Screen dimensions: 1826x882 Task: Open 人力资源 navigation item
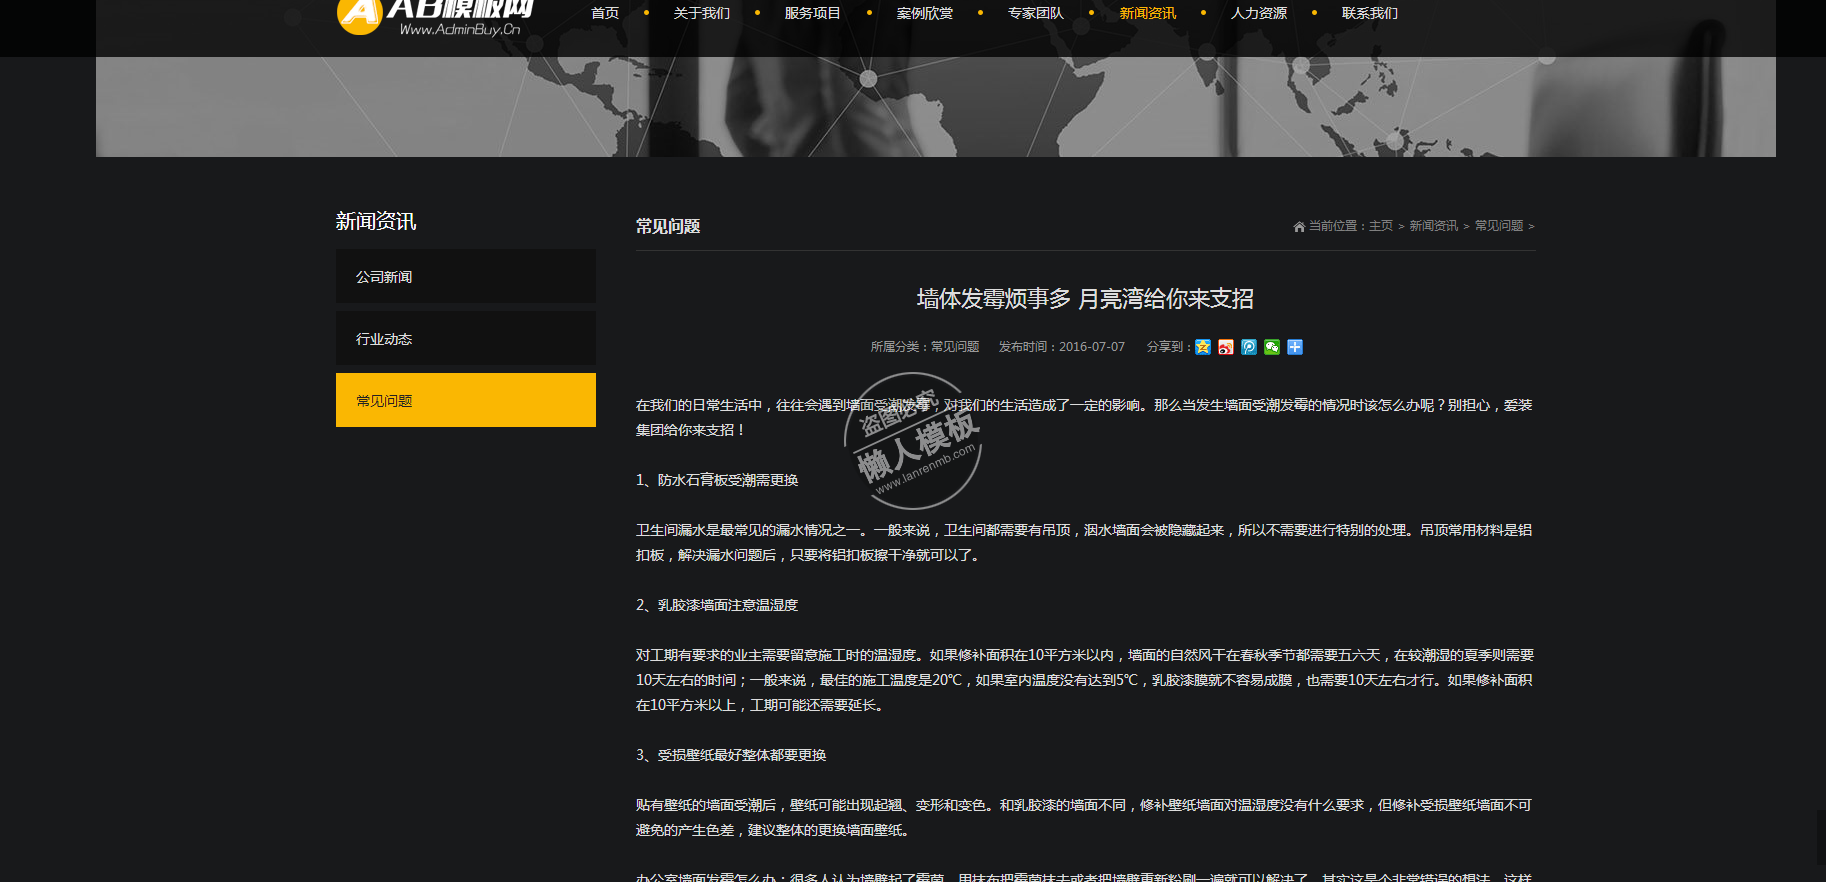[x=1259, y=13]
